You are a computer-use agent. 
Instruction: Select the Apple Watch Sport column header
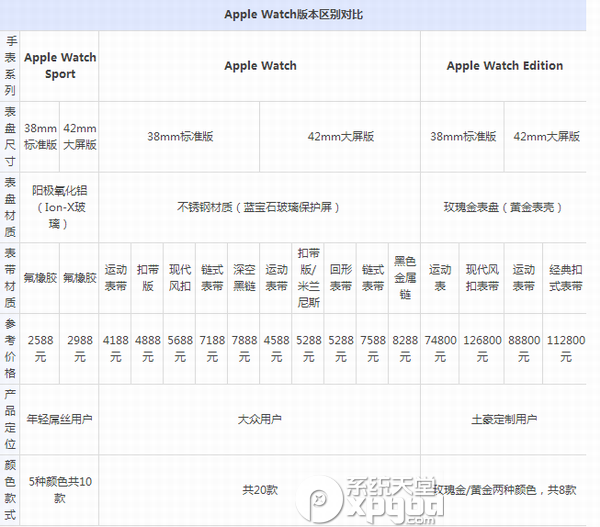(x=60, y=66)
